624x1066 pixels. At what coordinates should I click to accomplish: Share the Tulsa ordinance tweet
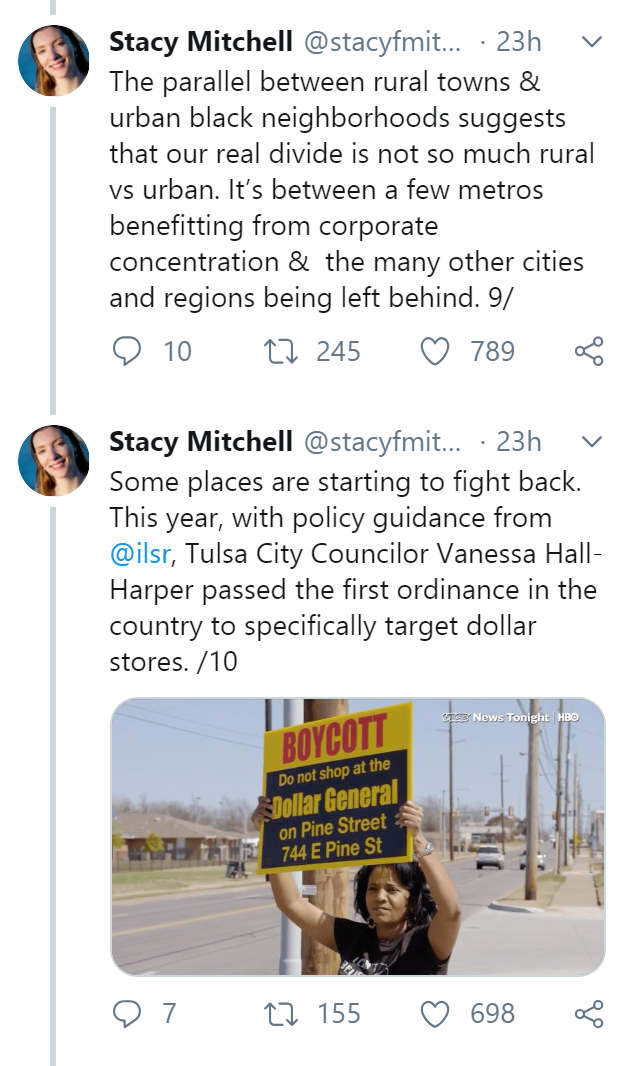point(589,1013)
